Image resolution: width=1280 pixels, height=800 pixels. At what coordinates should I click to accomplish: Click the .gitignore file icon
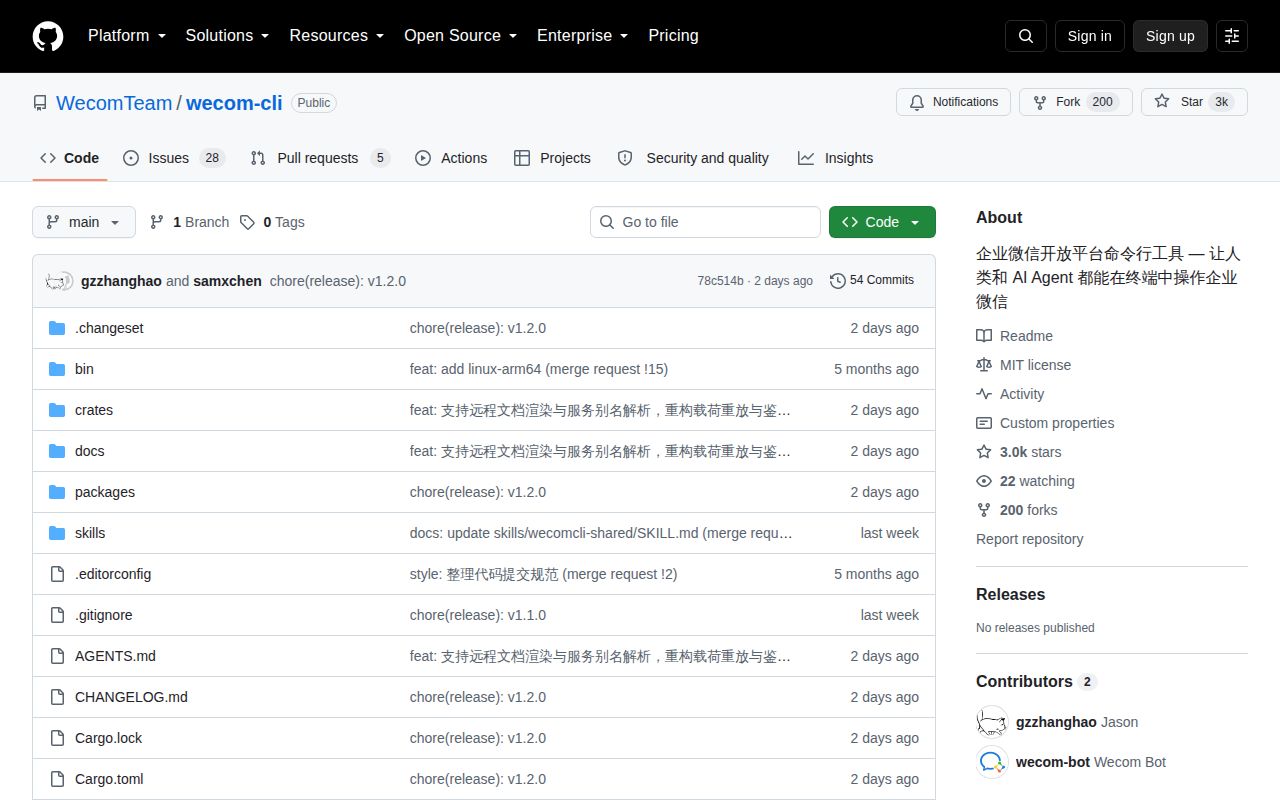(57, 615)
